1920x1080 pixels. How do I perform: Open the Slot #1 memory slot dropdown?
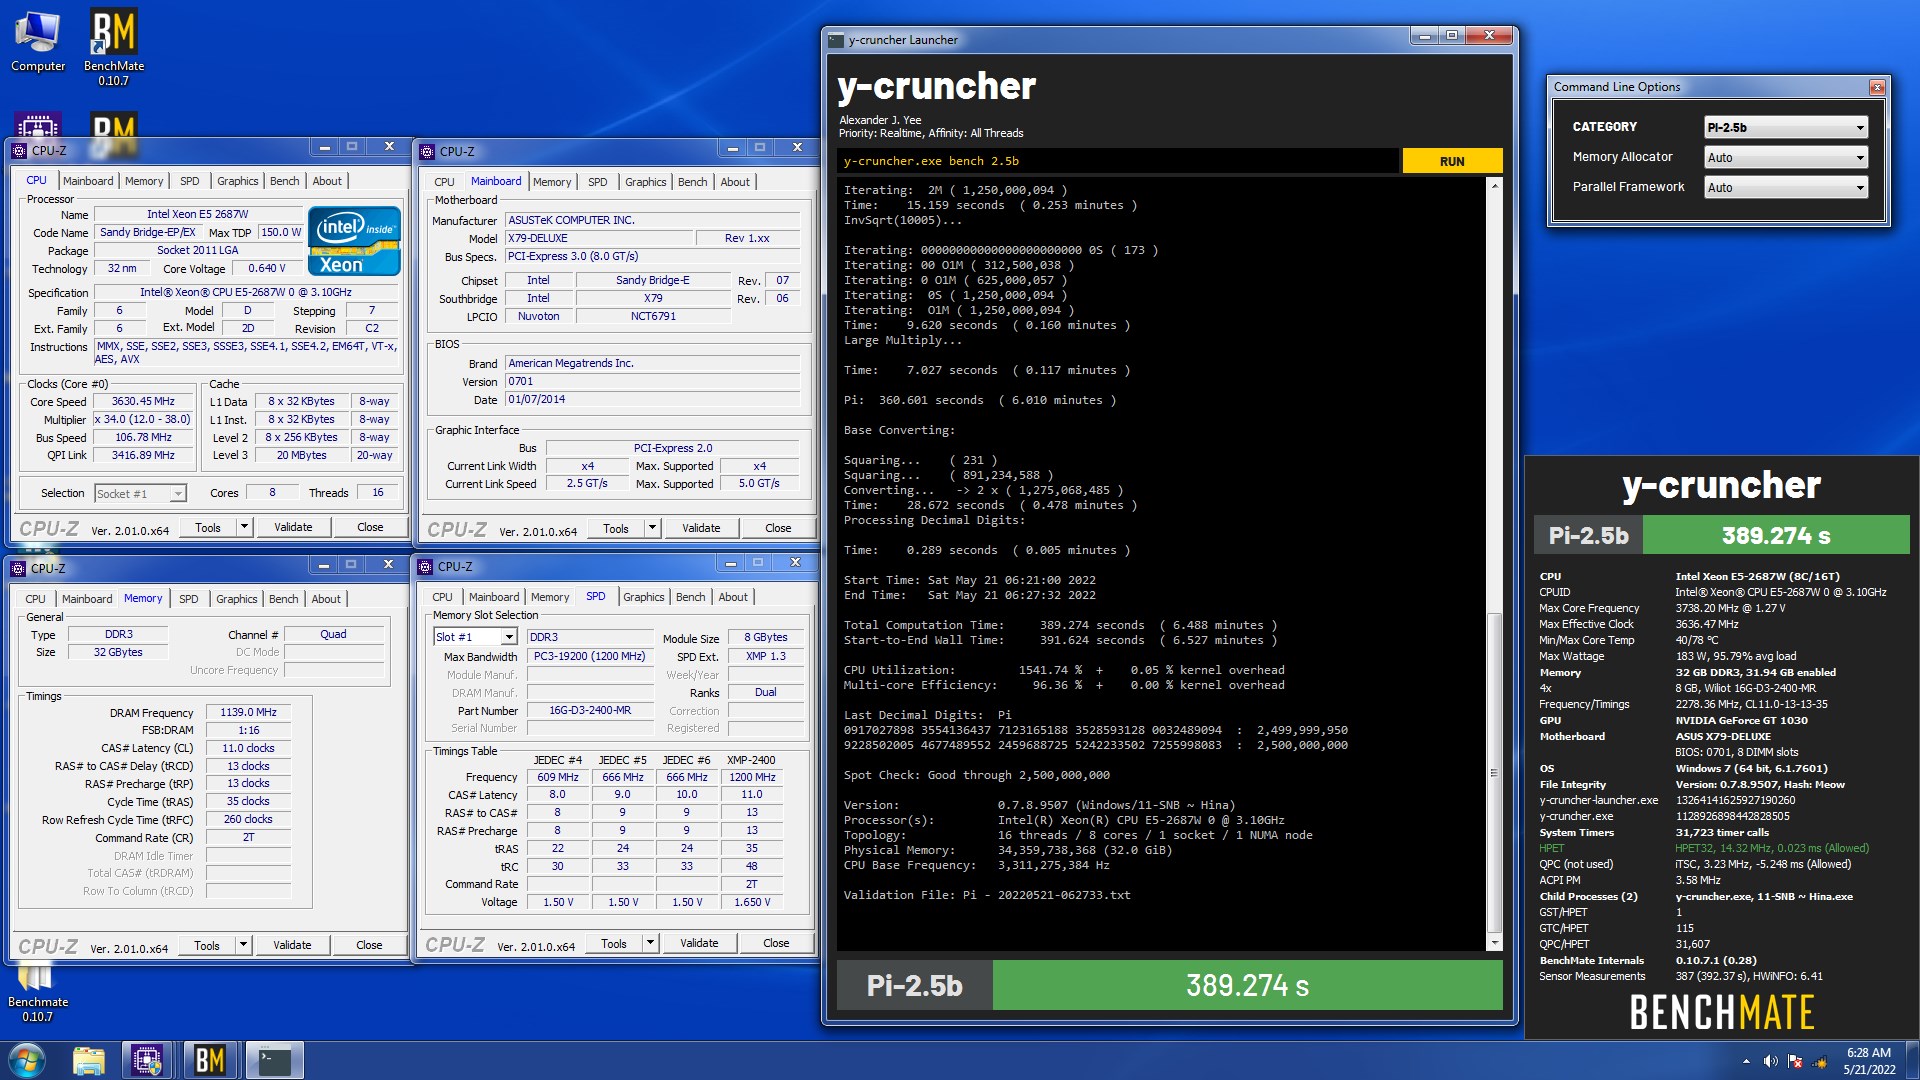[x=509, y=637]
